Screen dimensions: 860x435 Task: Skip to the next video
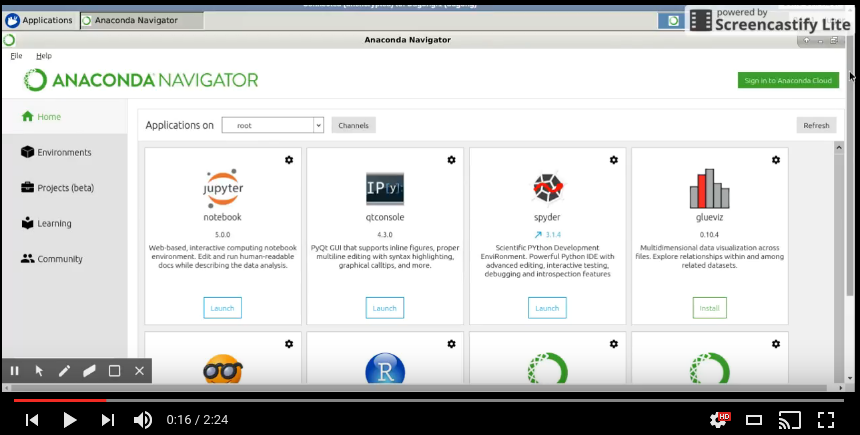[108, 420]
